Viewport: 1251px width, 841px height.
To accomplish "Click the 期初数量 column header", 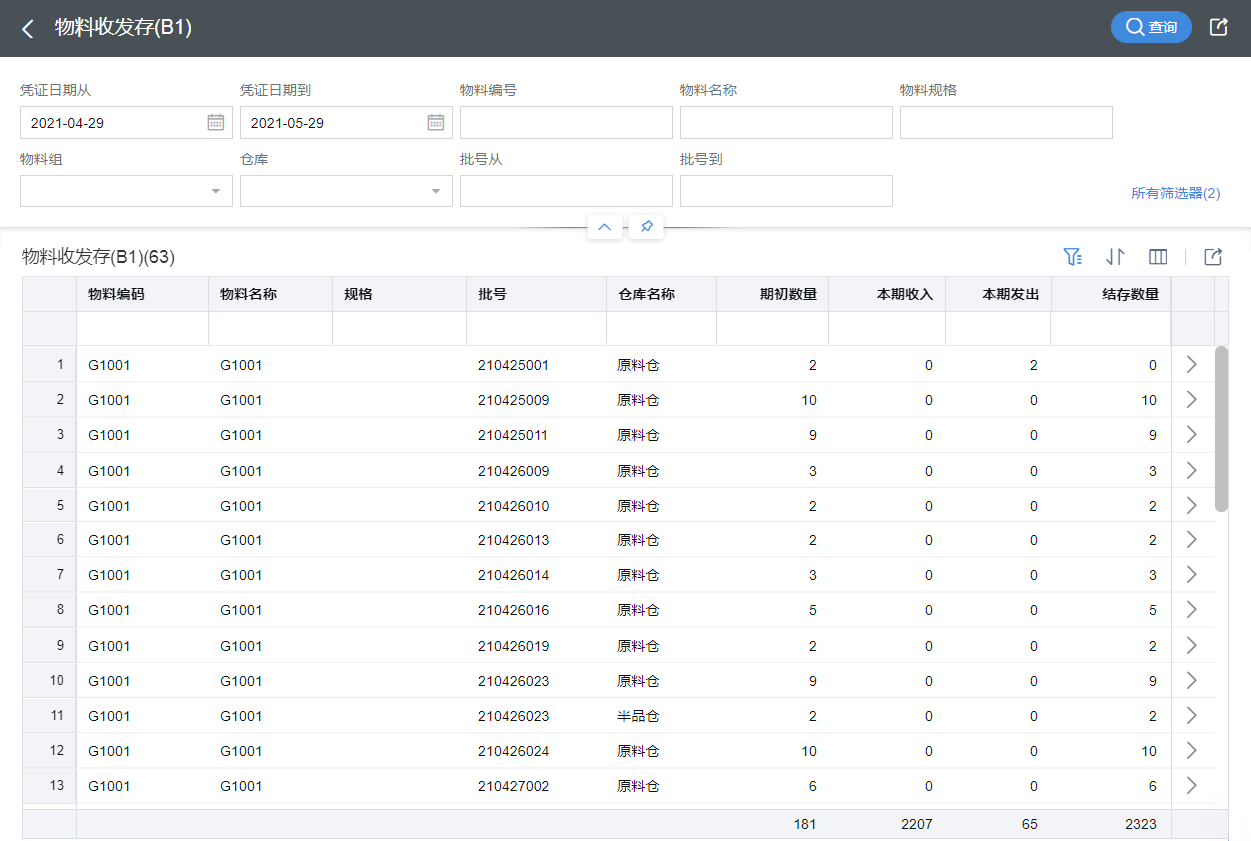I will tap(772, 294).
